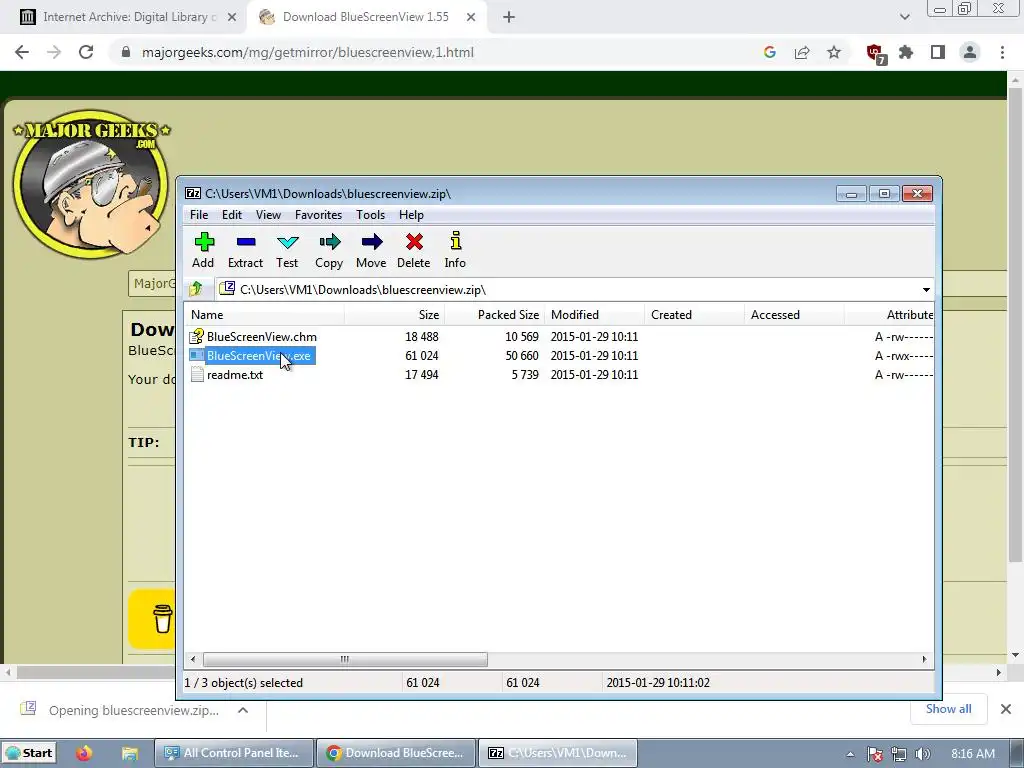Launch Firefox from the taskbar

click(84, 753)
